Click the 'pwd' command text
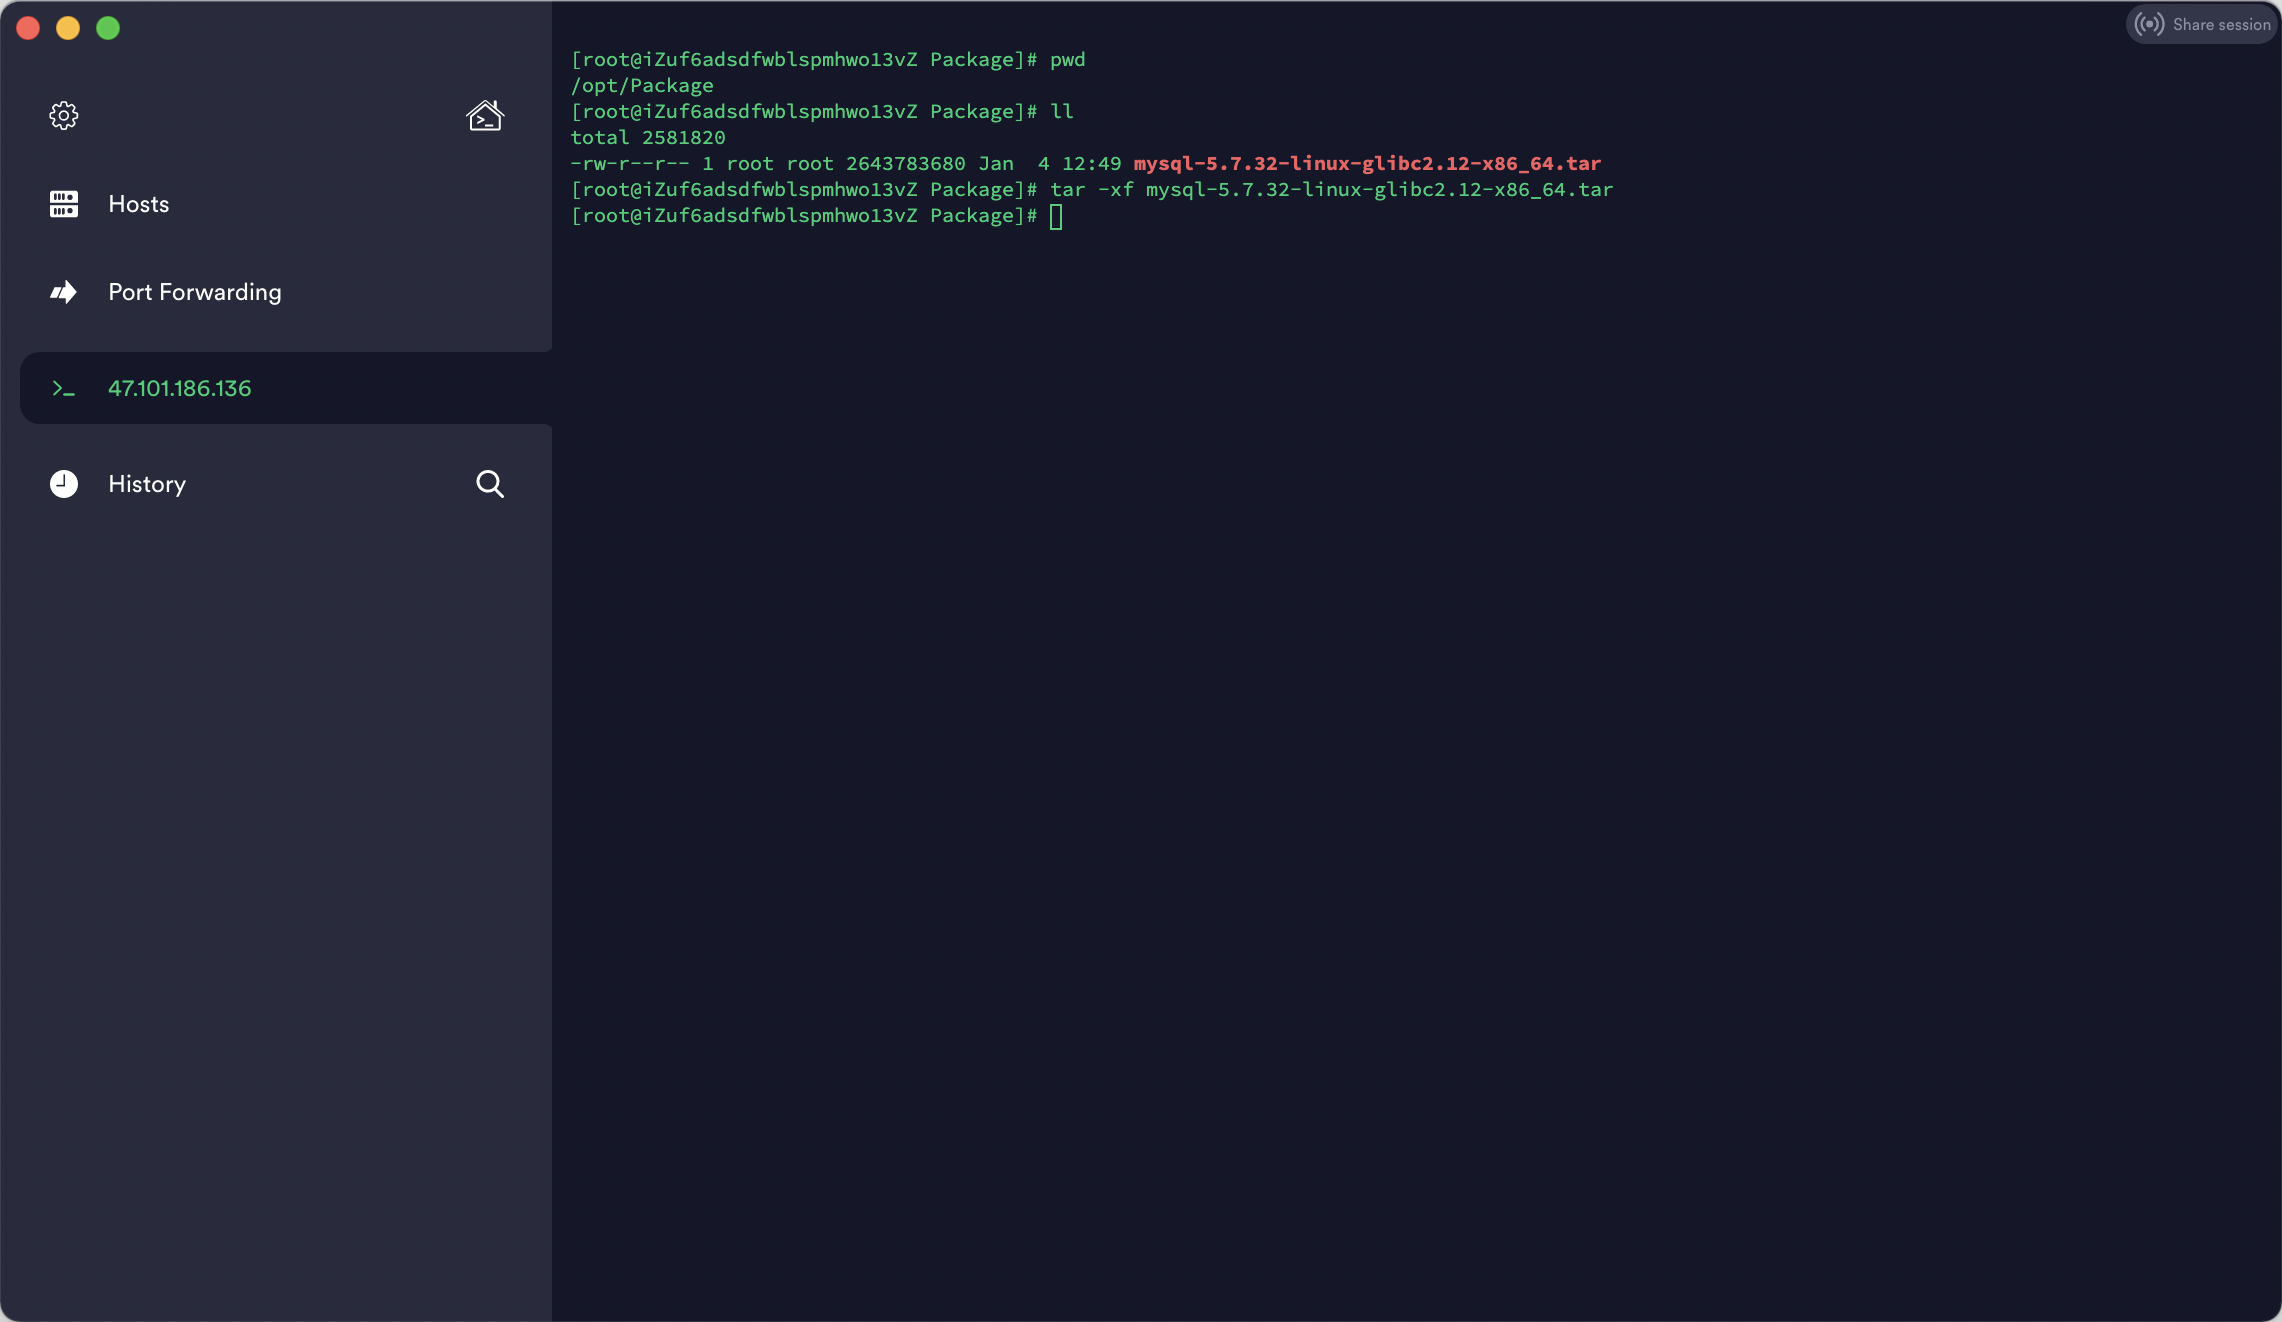 [x=1068, y=60]
